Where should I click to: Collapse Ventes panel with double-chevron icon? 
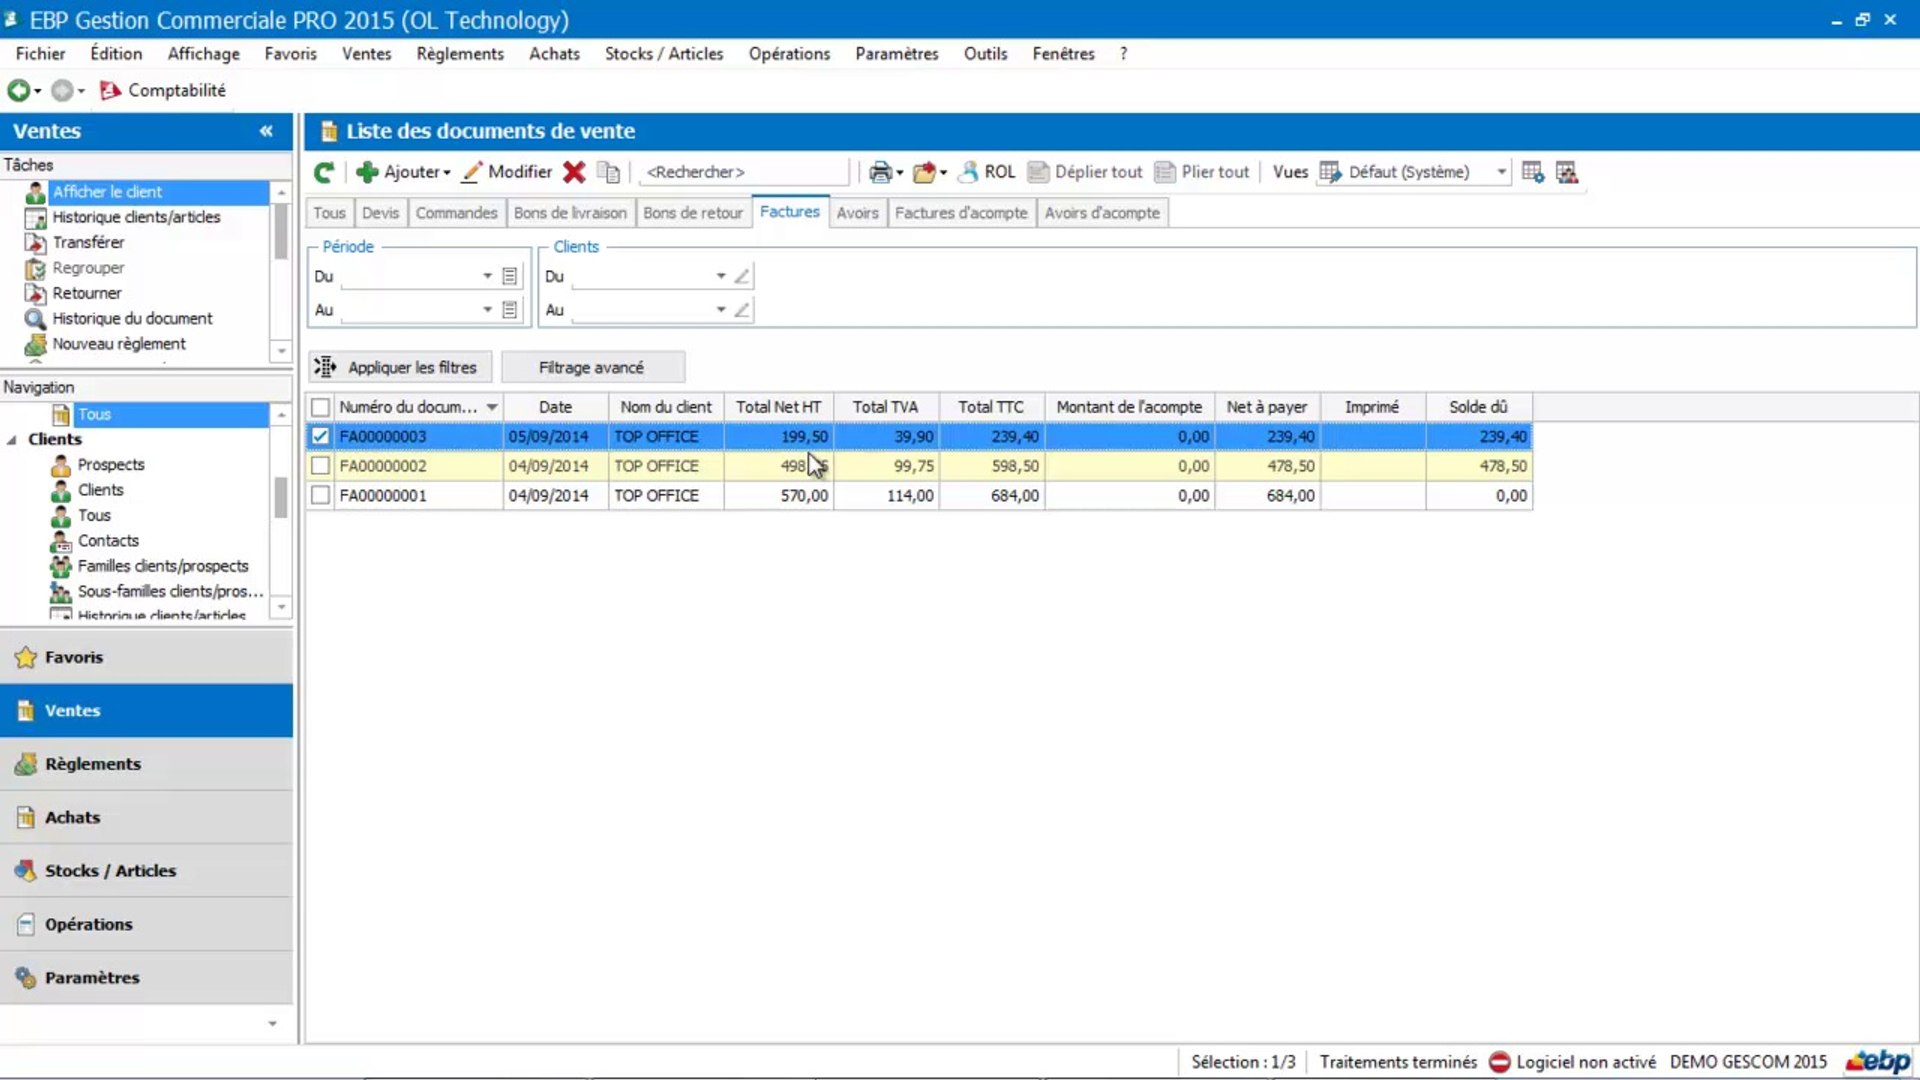point(266,131)
